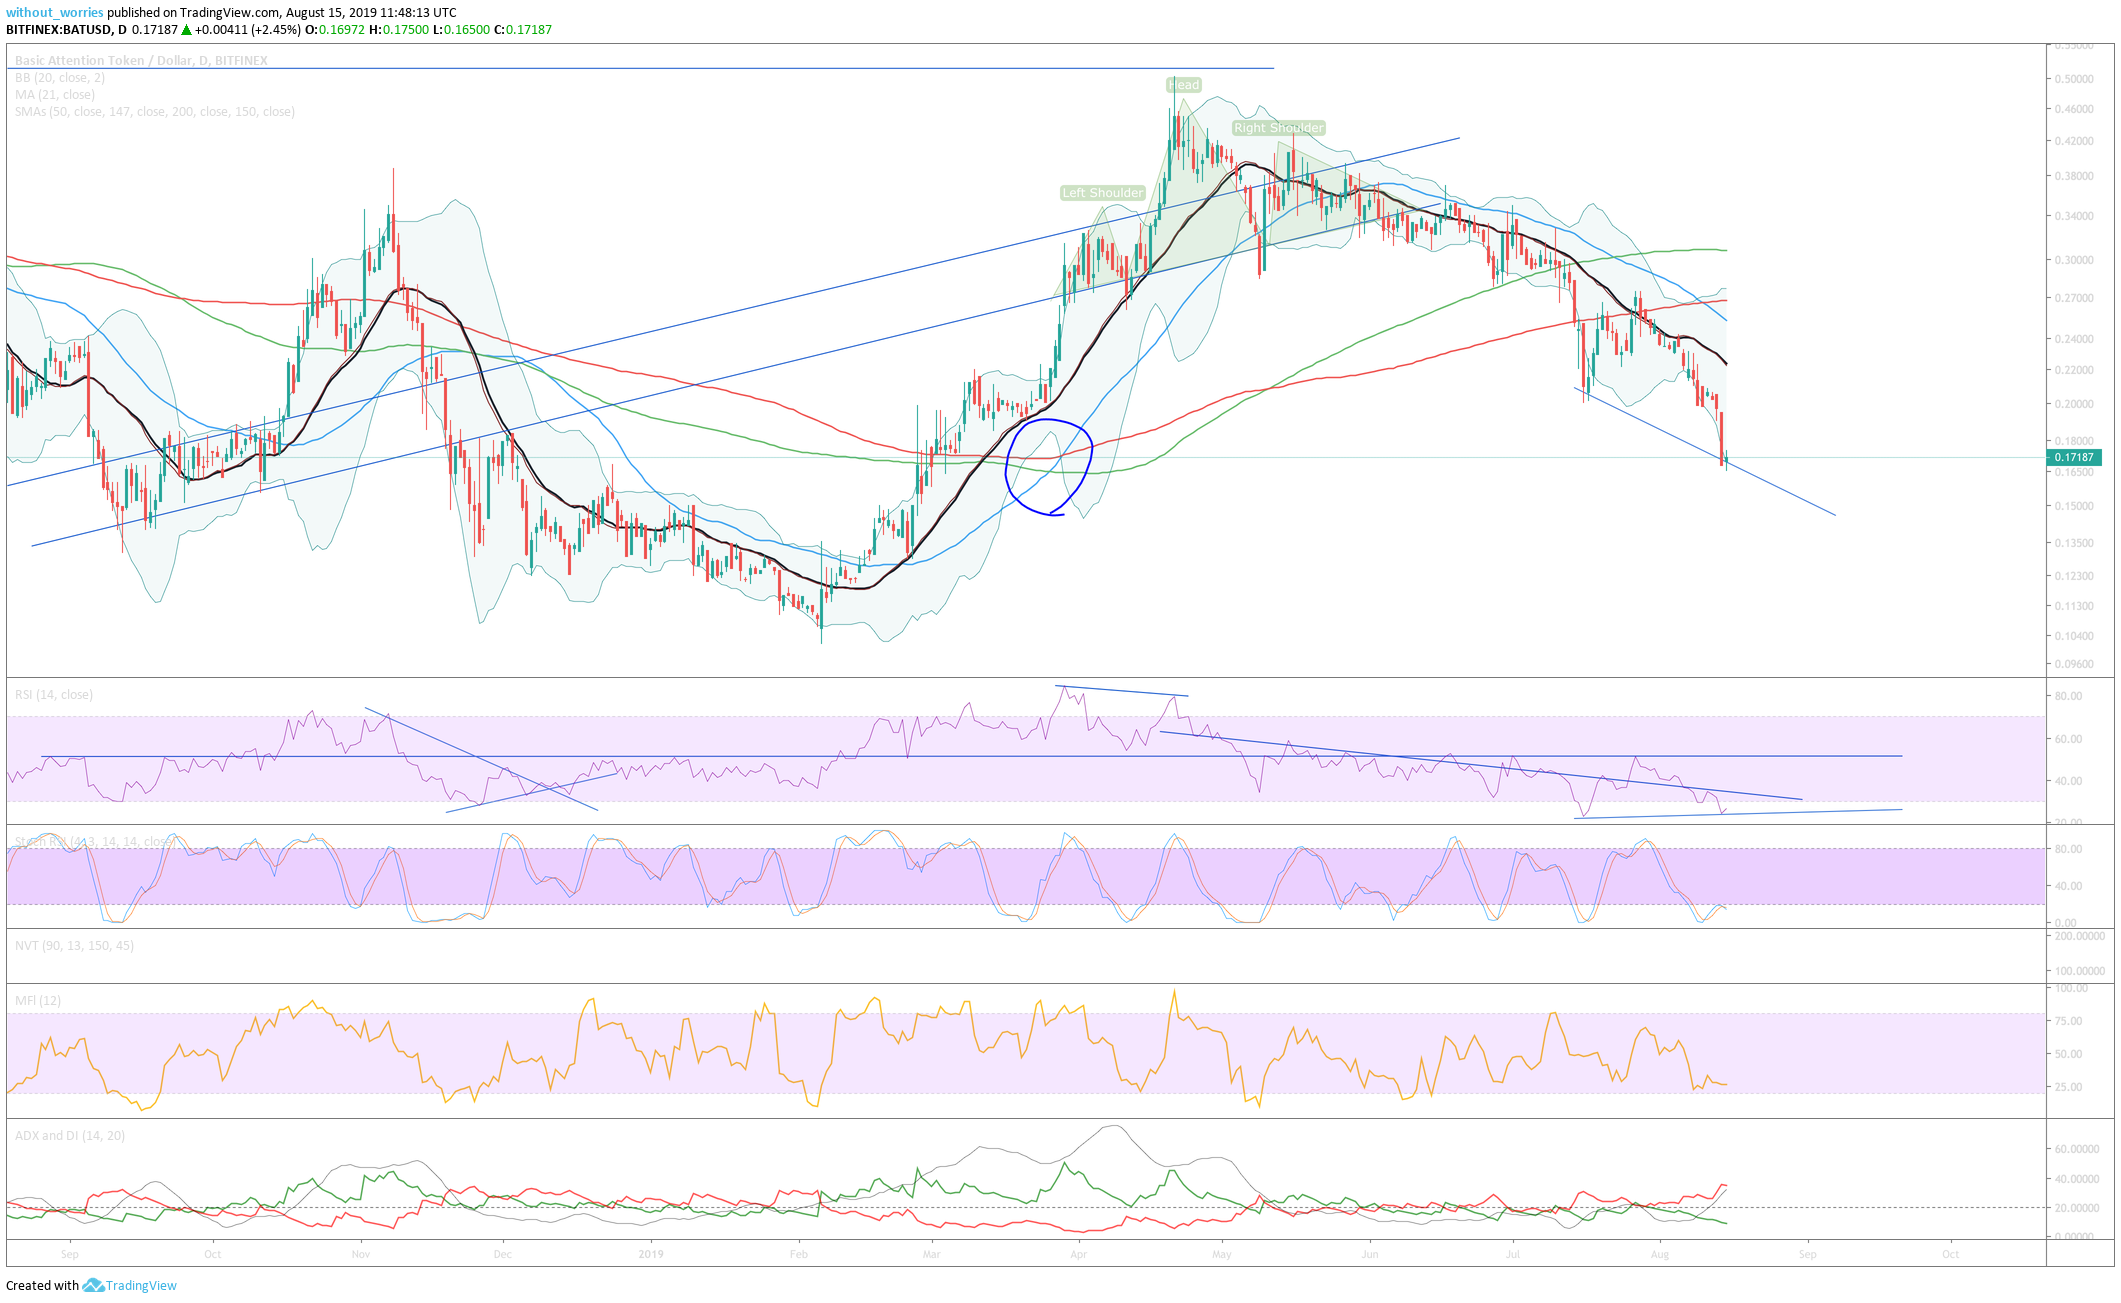Click the RSI 80.00 scale value
The width and height of the screenshot is (2121, 1303).
[x=2068, y=696]
